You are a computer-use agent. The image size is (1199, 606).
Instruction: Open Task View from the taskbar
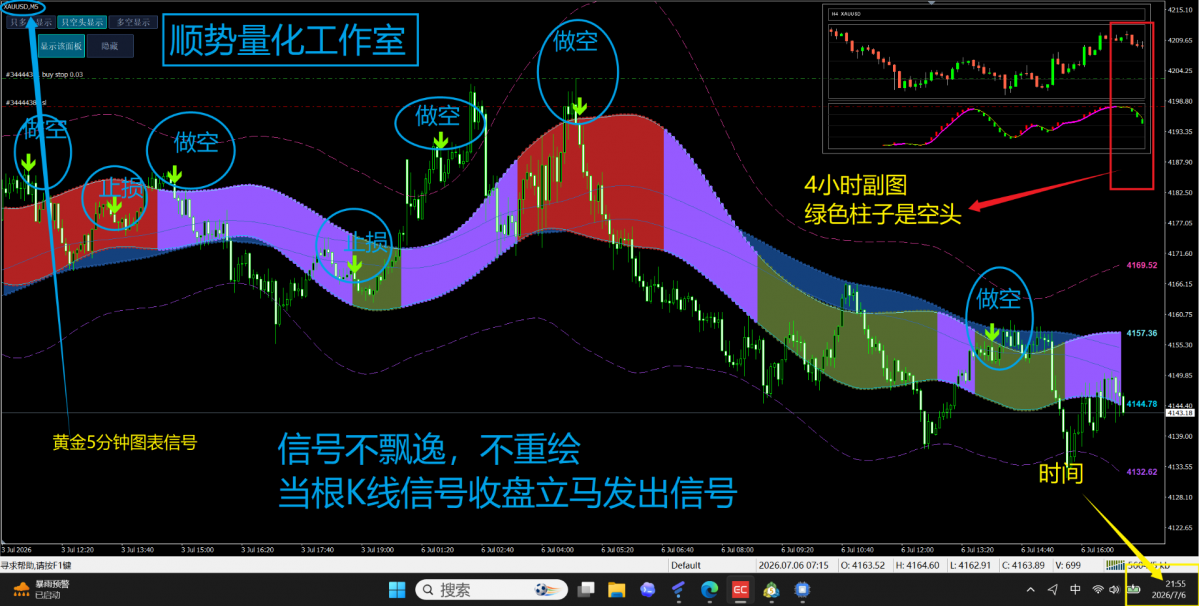coord(587,589)
